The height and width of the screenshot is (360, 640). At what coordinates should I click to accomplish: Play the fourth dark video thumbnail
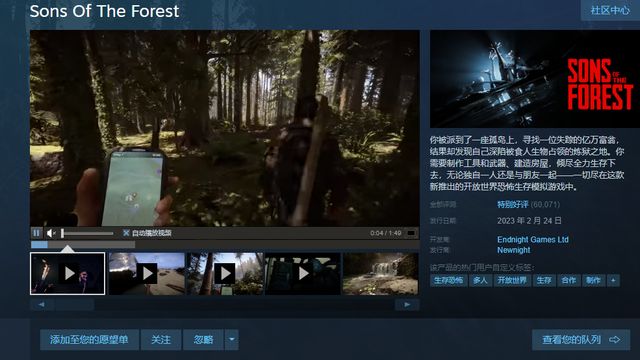pos(303,273)
